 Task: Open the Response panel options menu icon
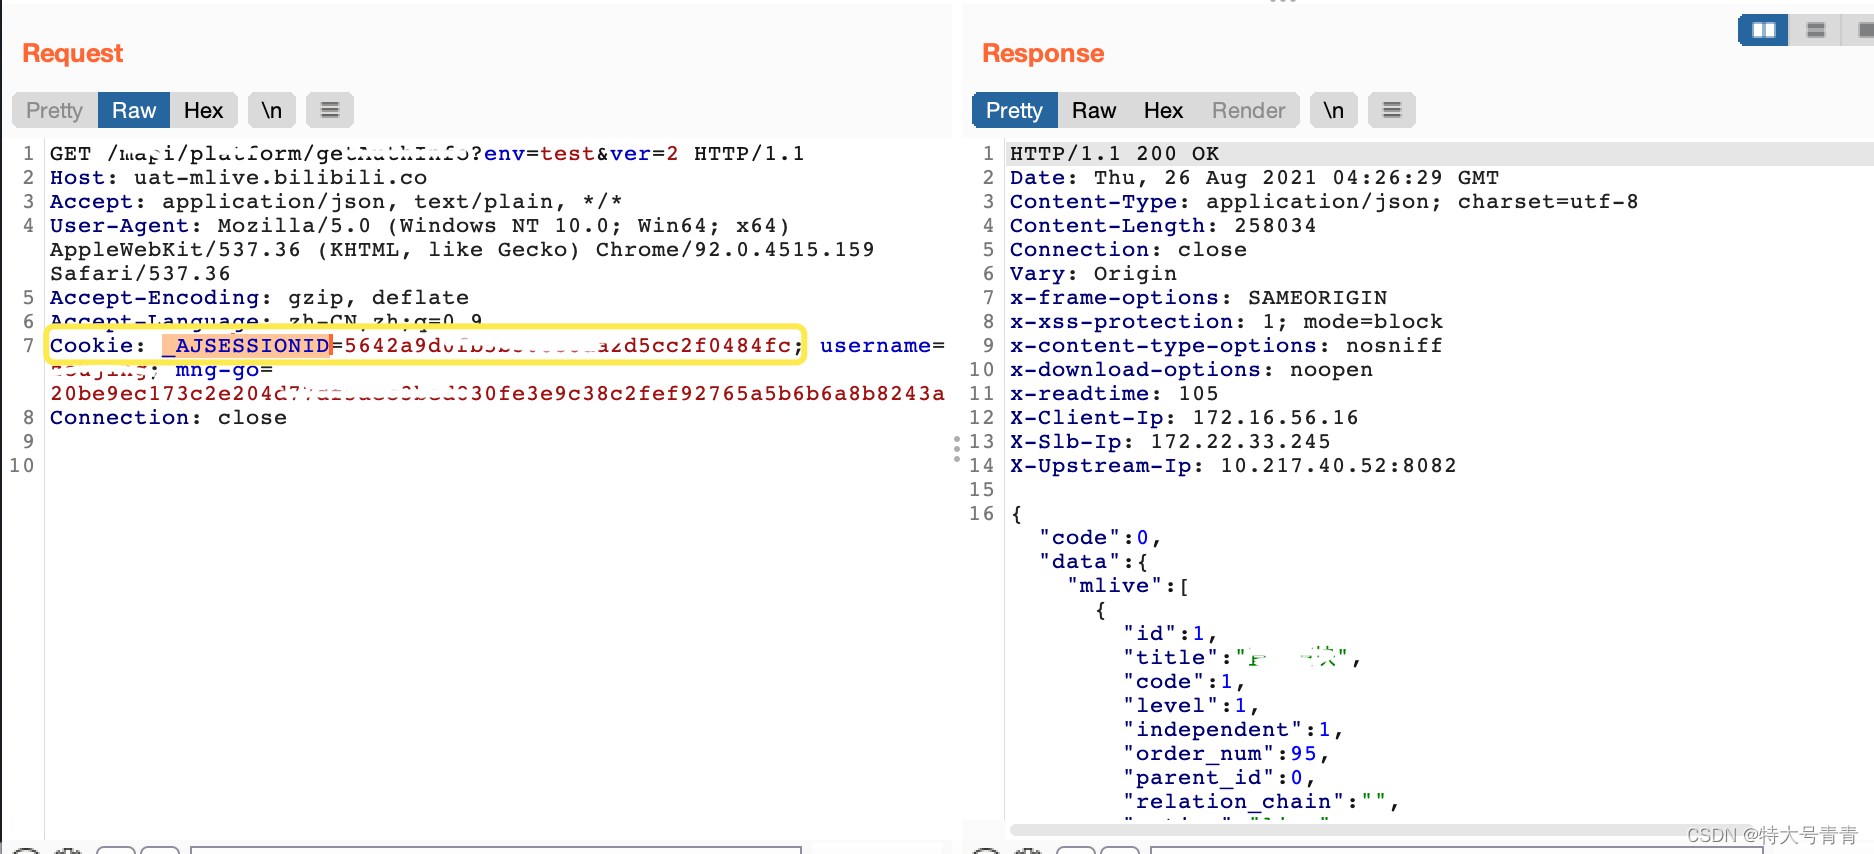coord(1391,110)
